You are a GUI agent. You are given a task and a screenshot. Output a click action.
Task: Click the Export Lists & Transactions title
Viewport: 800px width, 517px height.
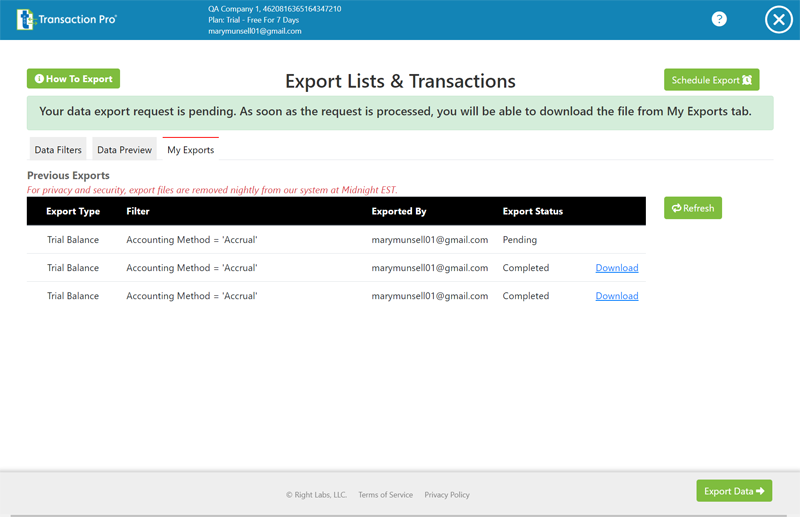(x=401, y=81)
